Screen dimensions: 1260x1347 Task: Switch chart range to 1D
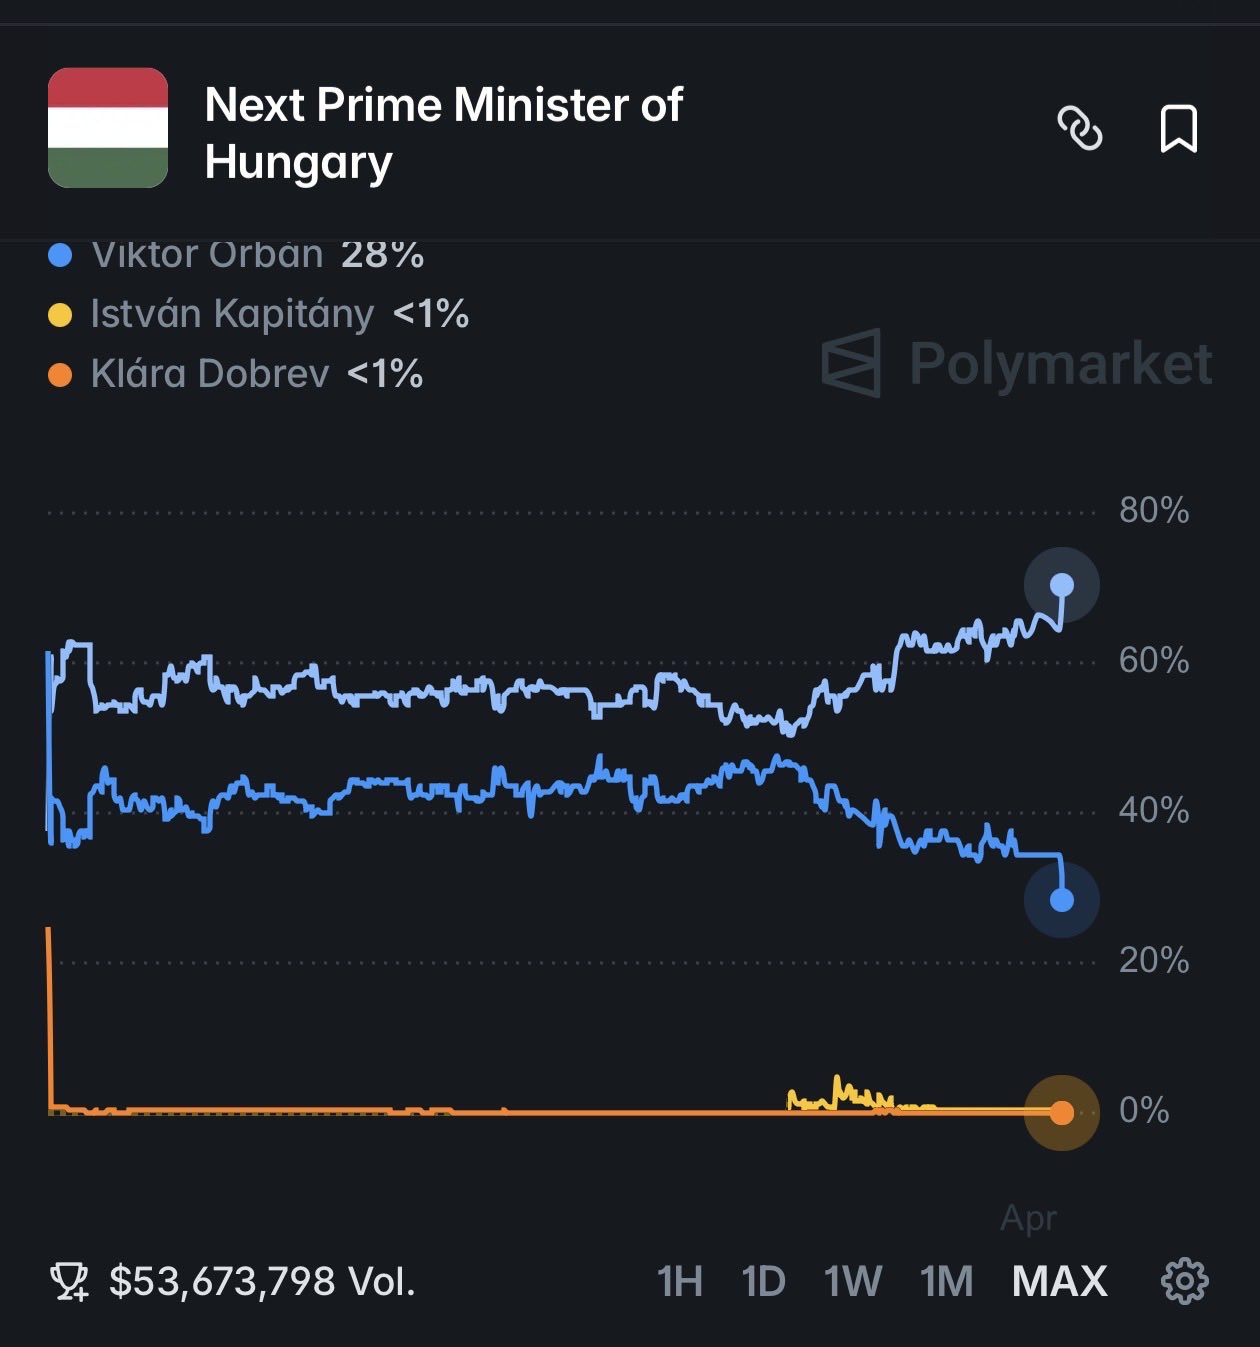click(x=763, y=1281)
